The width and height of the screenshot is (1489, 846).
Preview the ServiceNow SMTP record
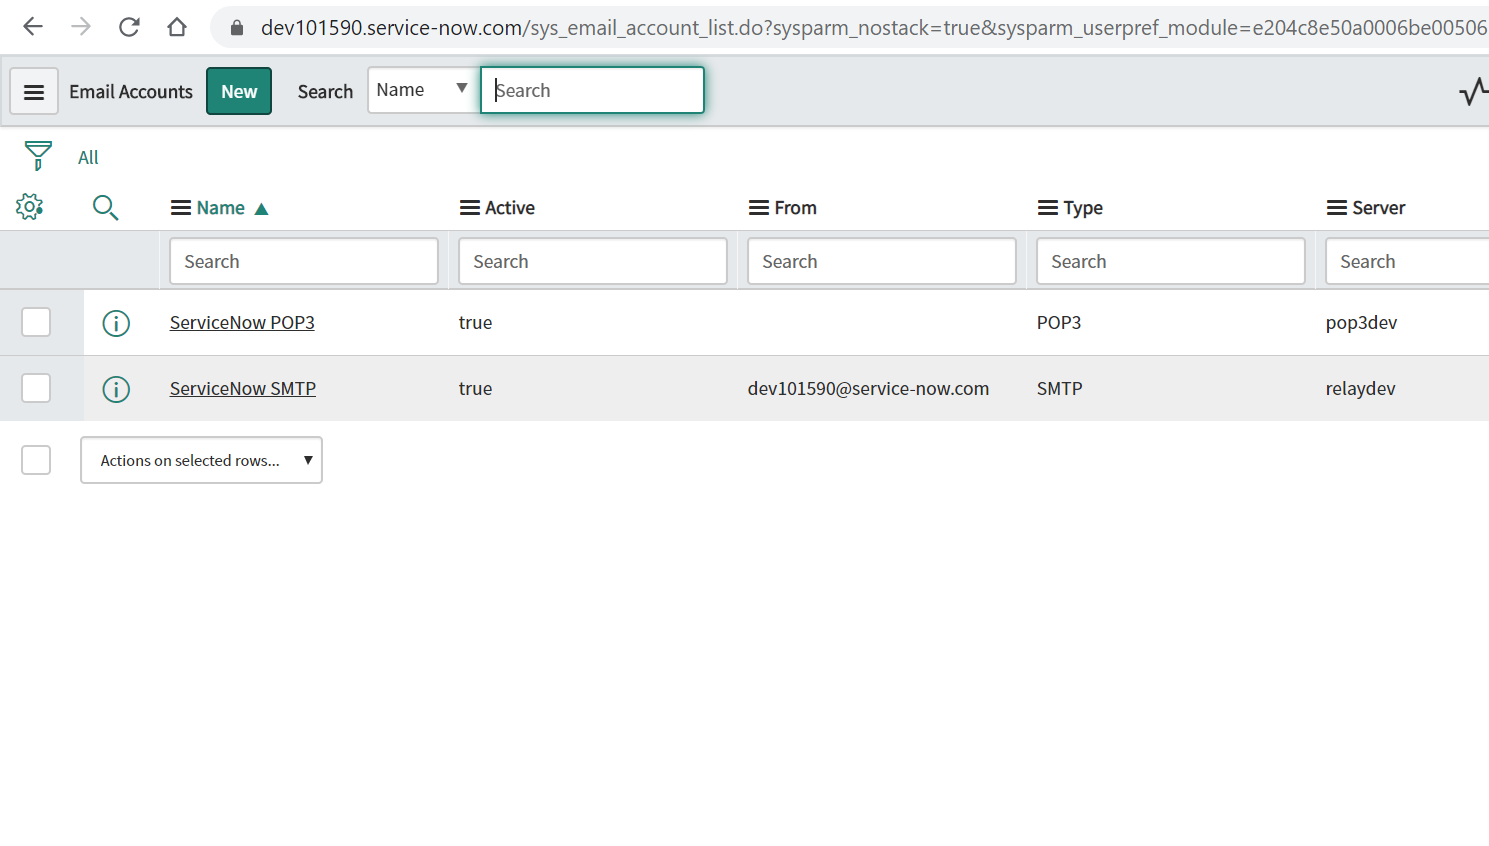tap(116, 389)
